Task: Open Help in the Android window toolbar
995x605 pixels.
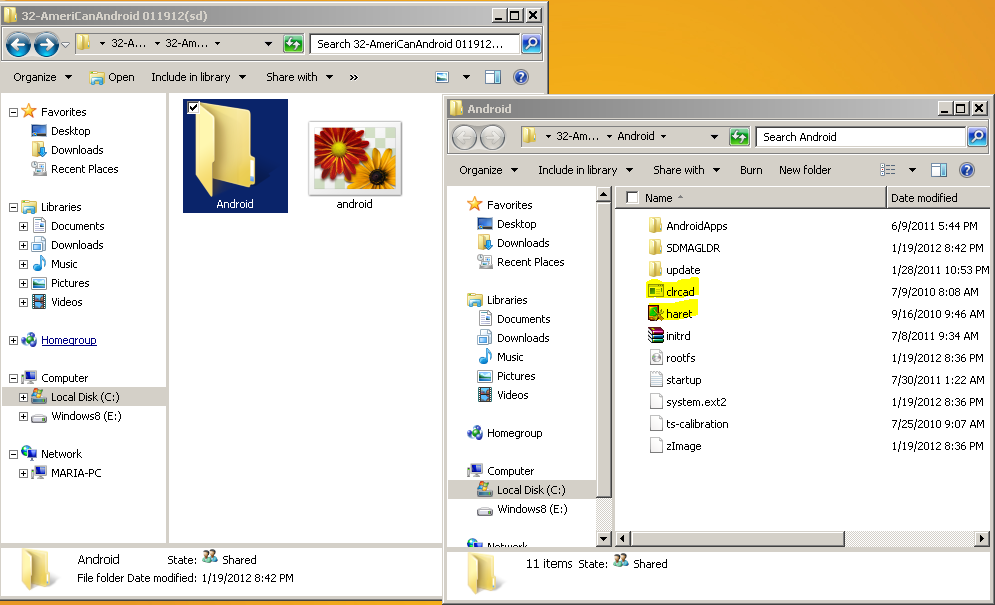Action: [x=967, y=170]
